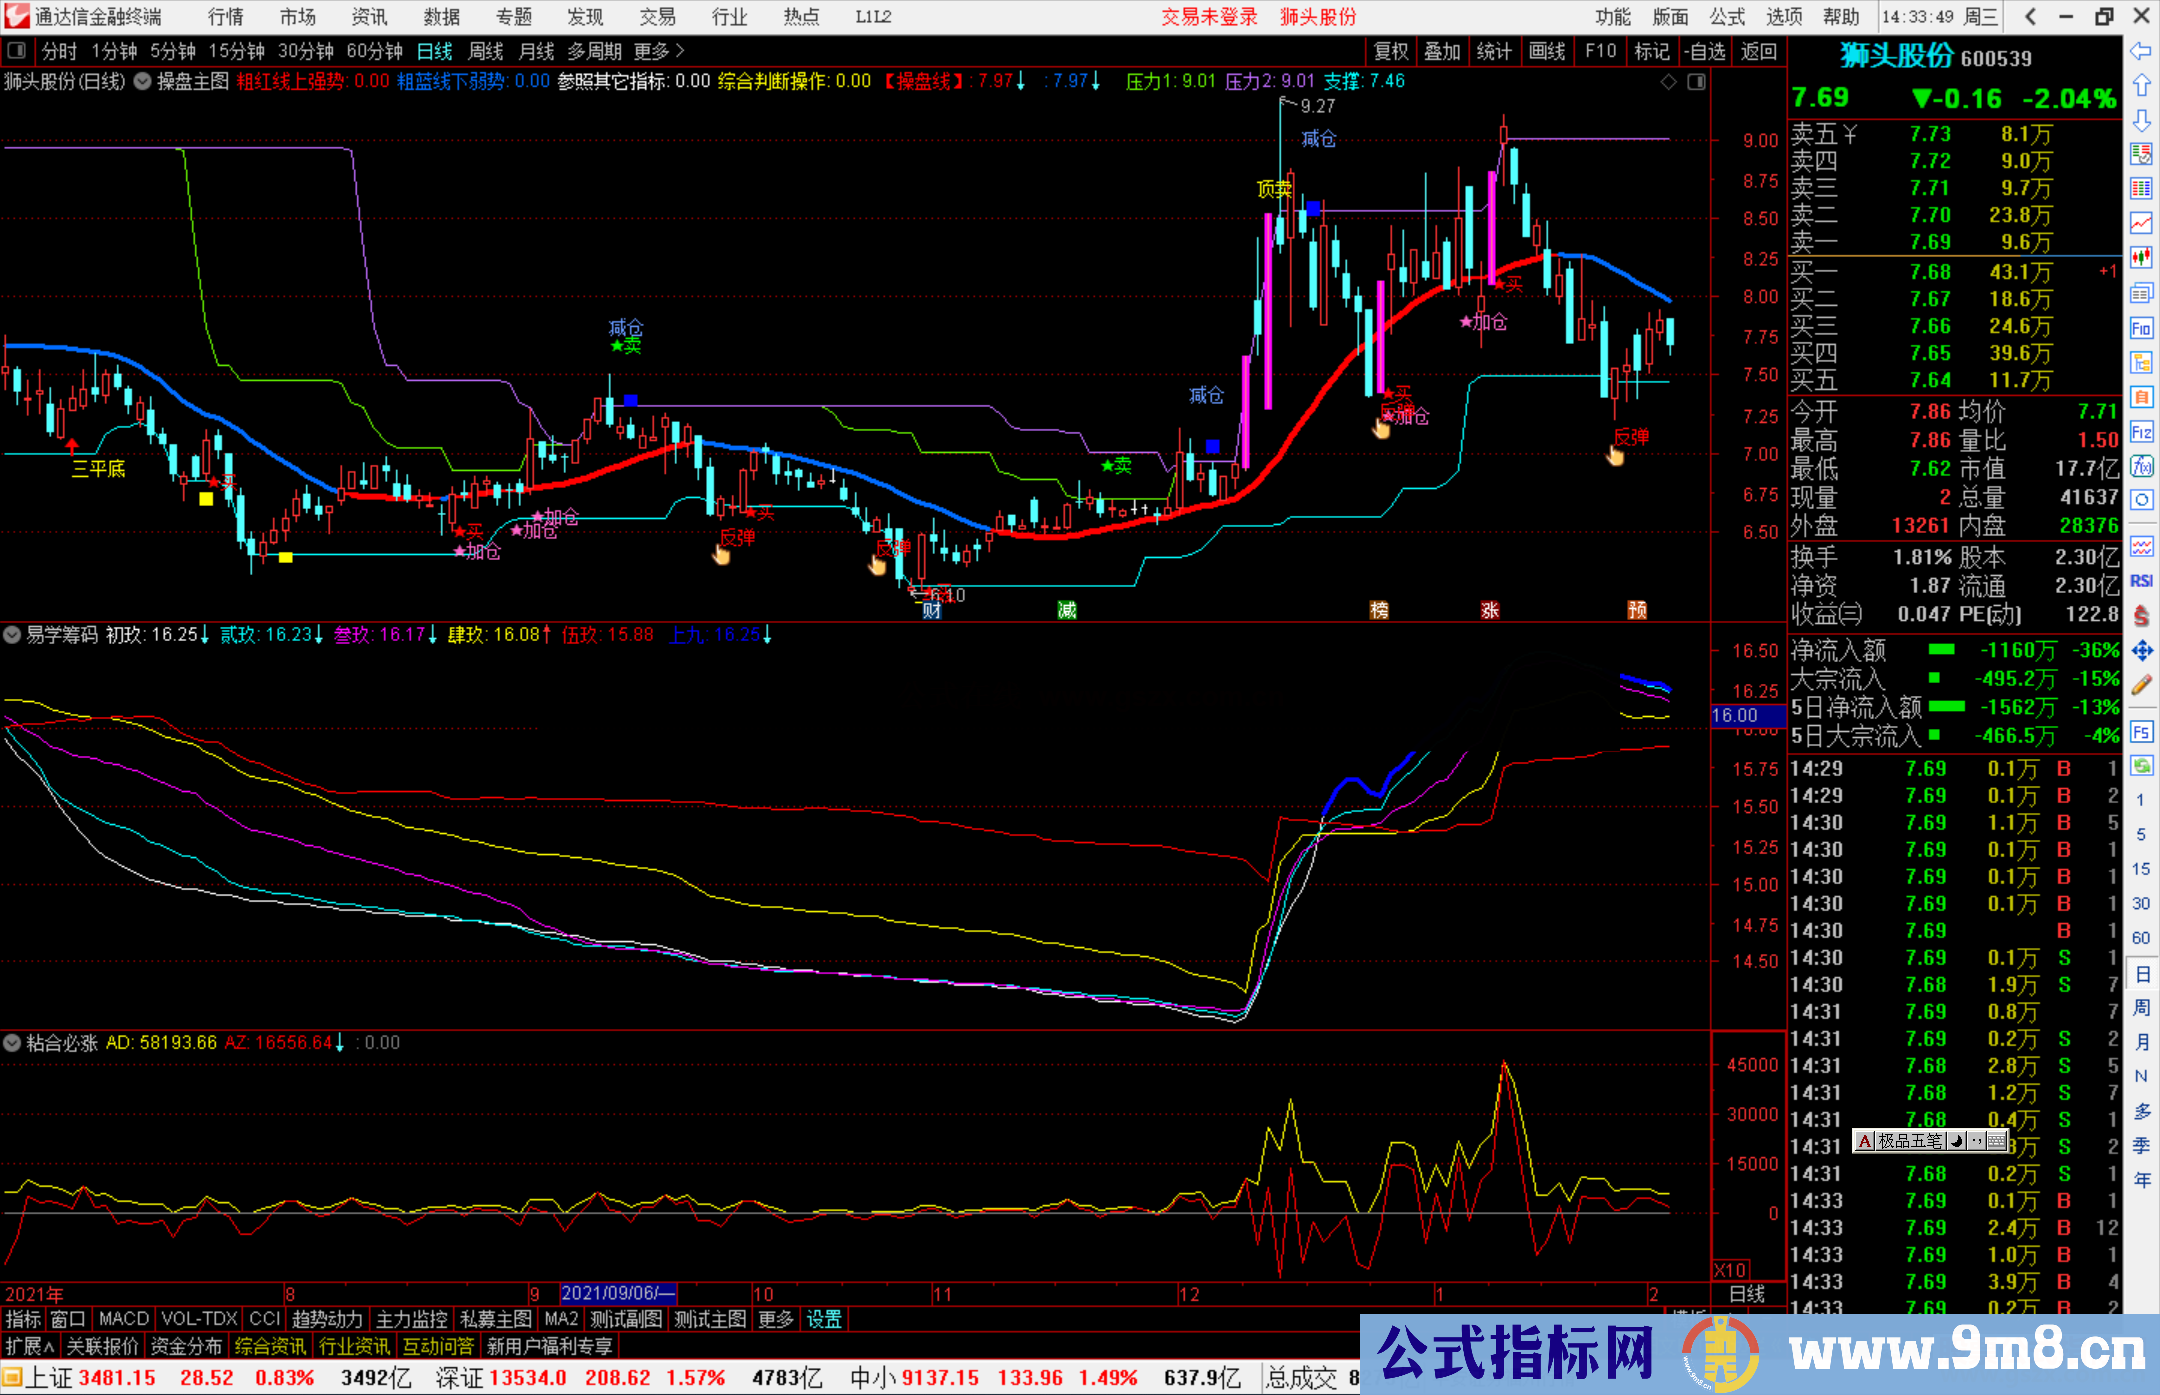Open the 行情 menu
This screenshot has height=1395, width=2160.
tap(225, 17)
